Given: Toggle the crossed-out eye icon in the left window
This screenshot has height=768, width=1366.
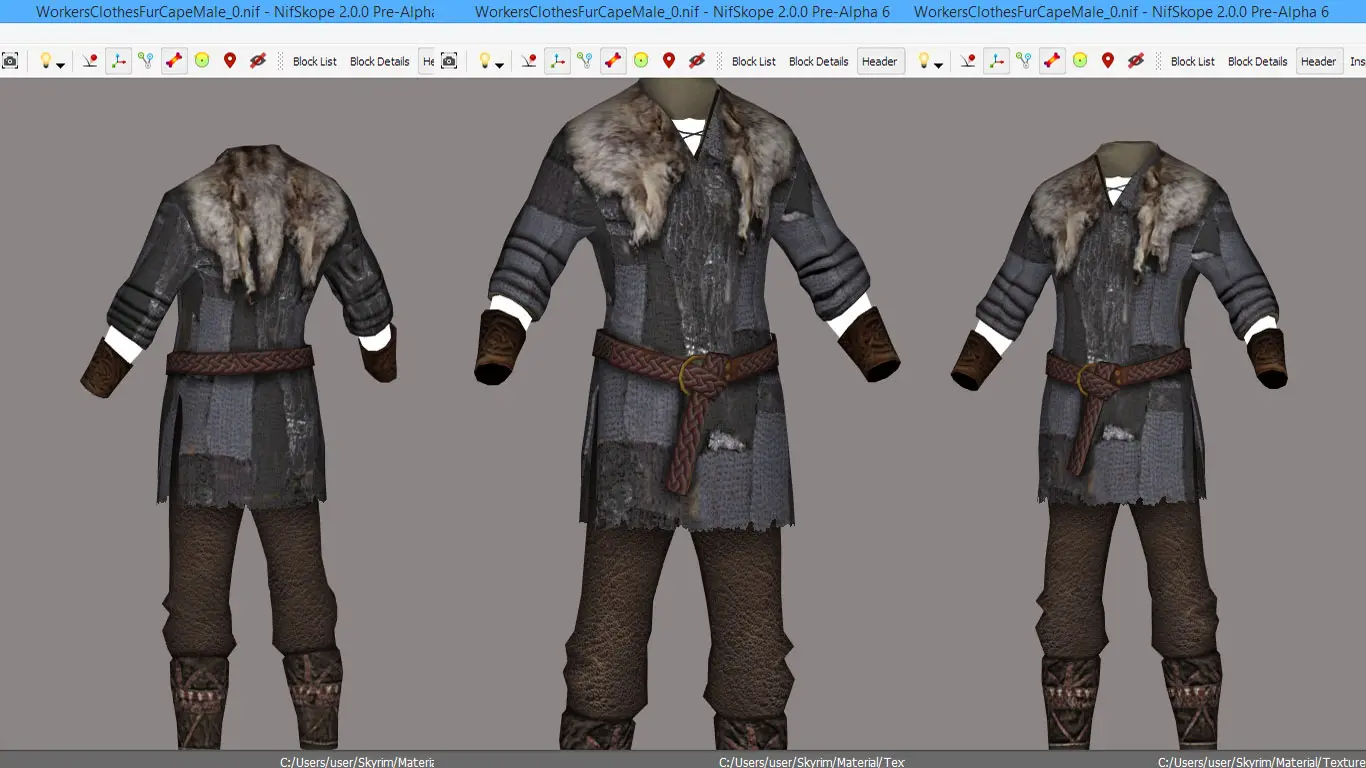Looking at the screenshot, I should pos(258,61).
